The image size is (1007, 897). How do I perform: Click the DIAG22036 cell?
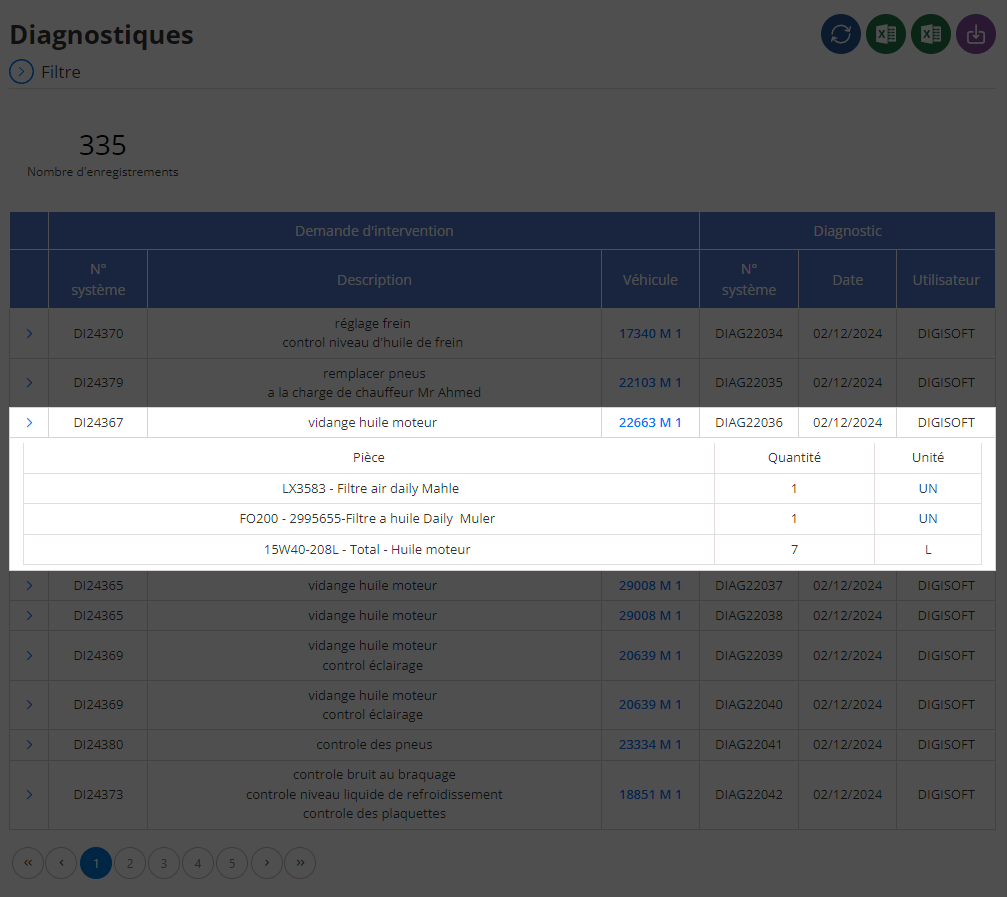(749, 422)
